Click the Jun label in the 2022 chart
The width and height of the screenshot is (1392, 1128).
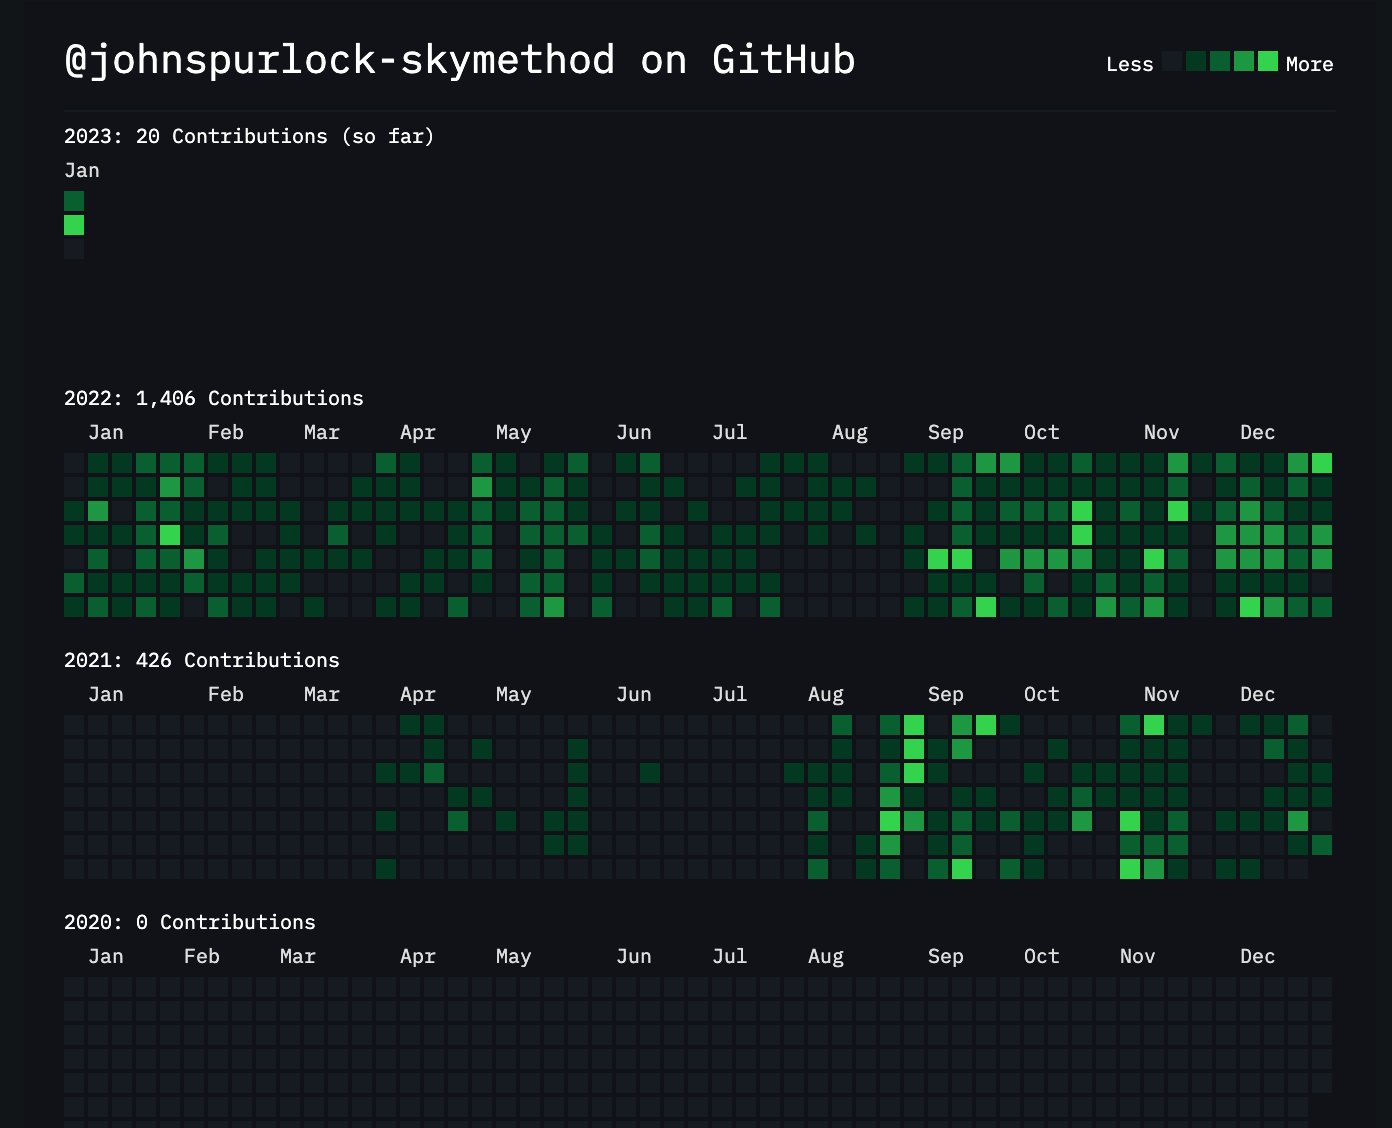[634, 432]
